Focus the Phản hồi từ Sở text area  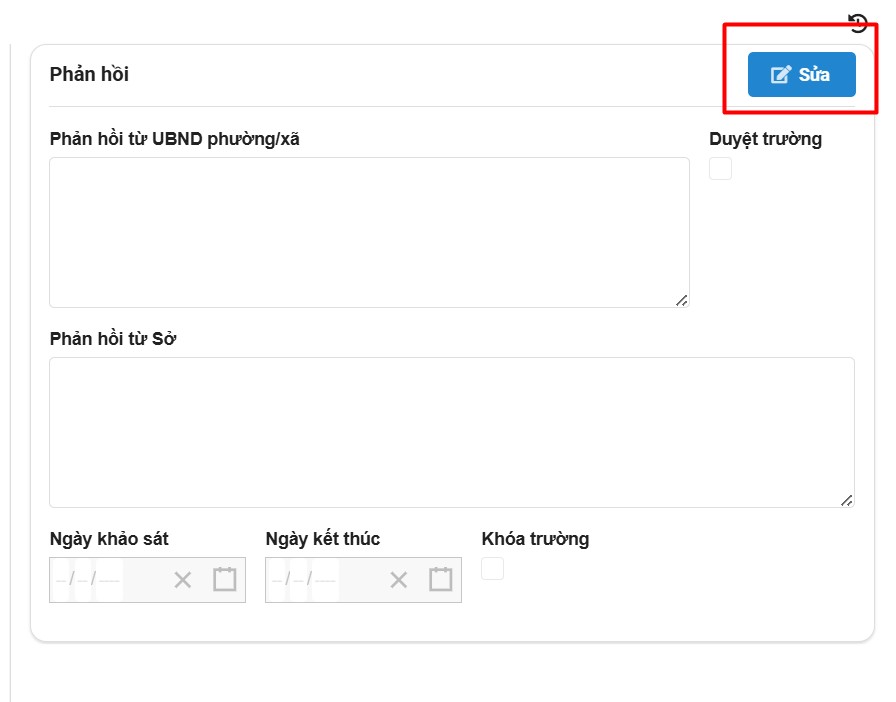(451, 432)
